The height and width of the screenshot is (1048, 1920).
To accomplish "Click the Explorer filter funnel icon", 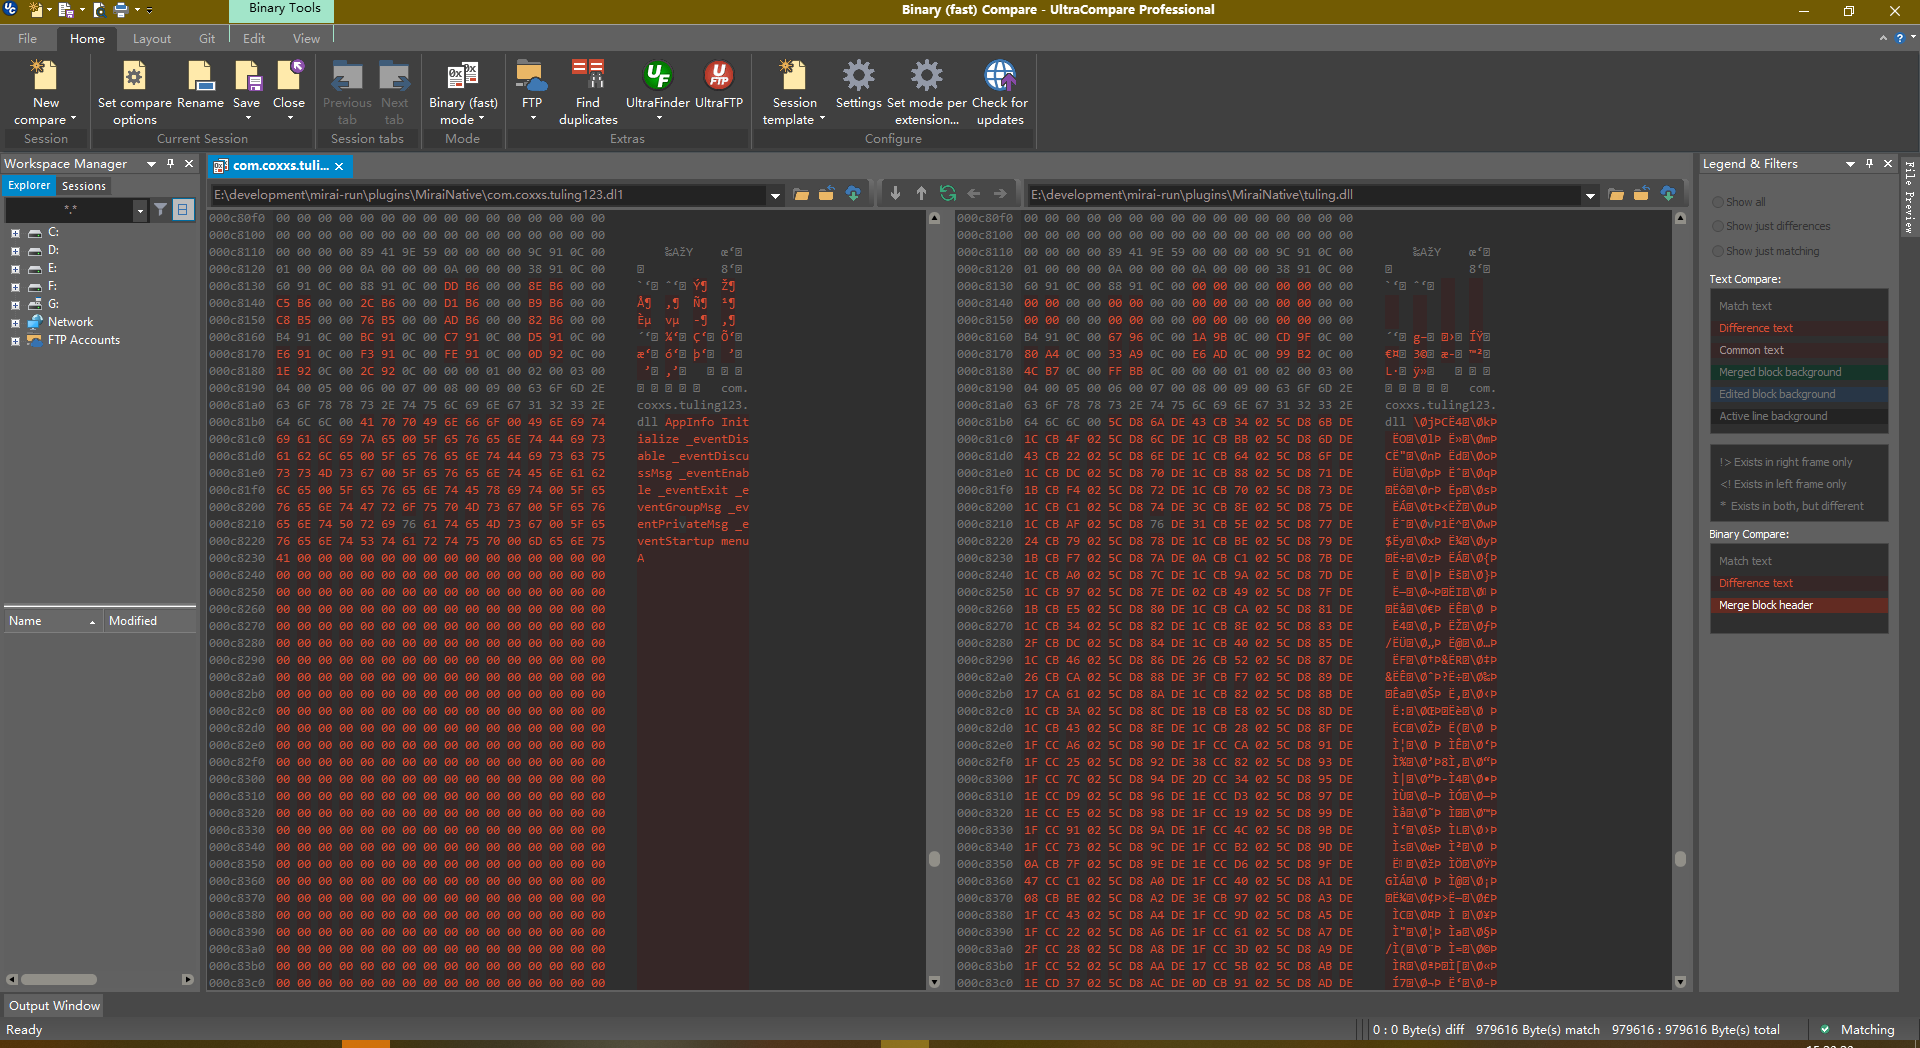I will tap(160, 210).
